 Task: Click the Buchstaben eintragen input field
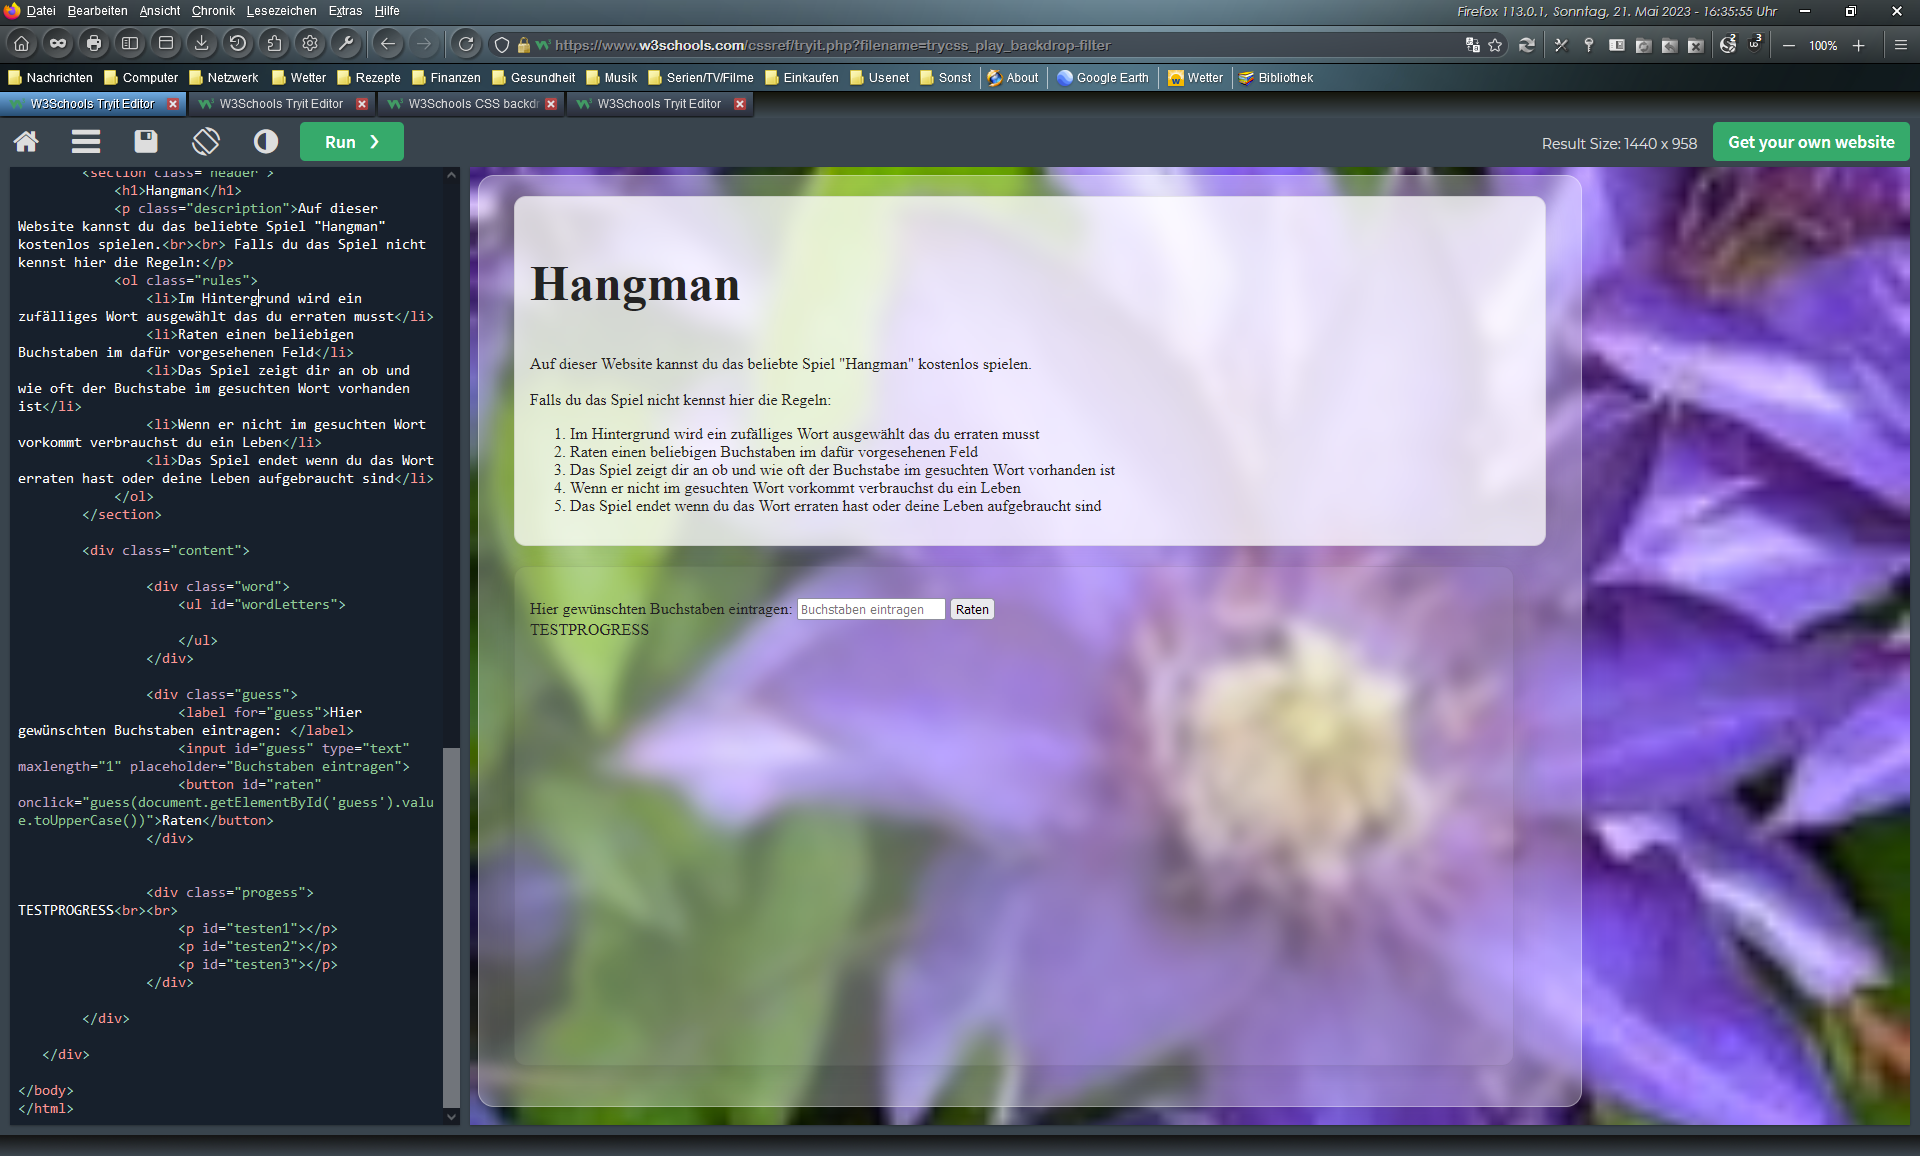click(870, 609)
